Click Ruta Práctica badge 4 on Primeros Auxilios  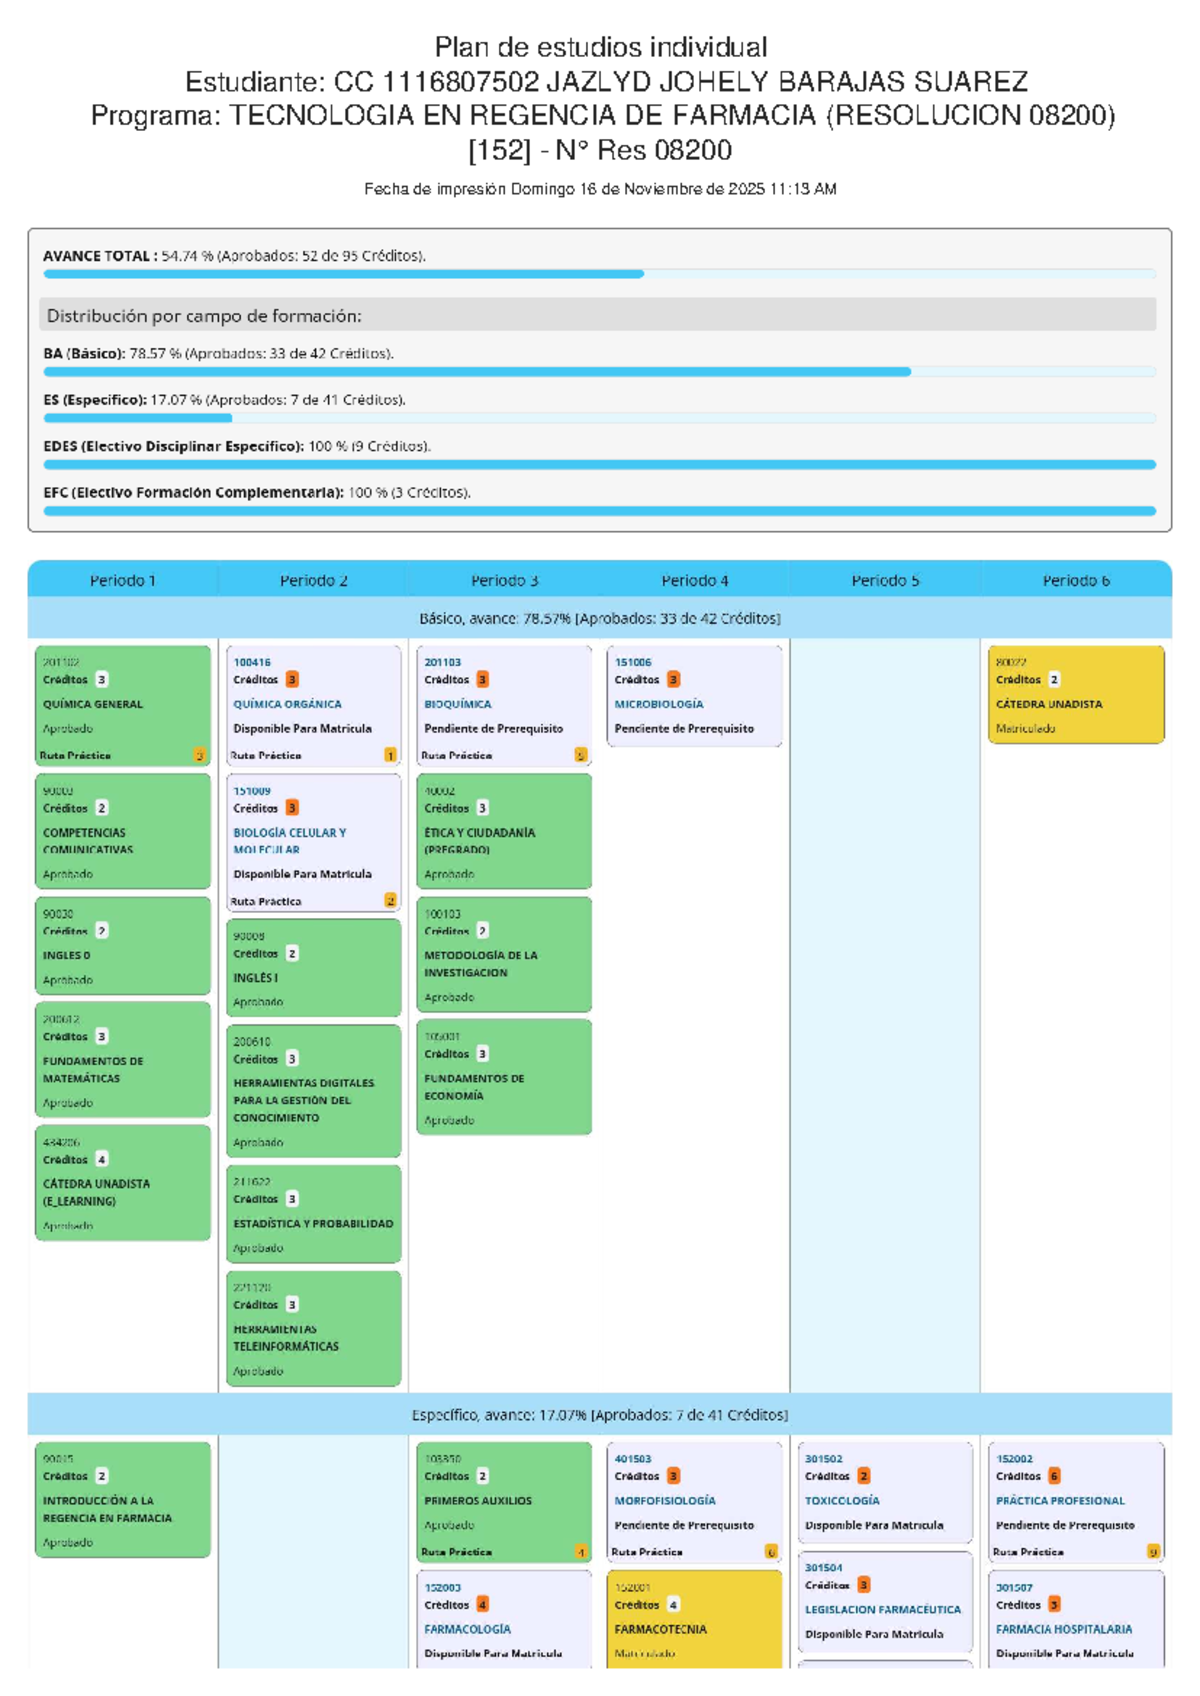pos(580,1552)
